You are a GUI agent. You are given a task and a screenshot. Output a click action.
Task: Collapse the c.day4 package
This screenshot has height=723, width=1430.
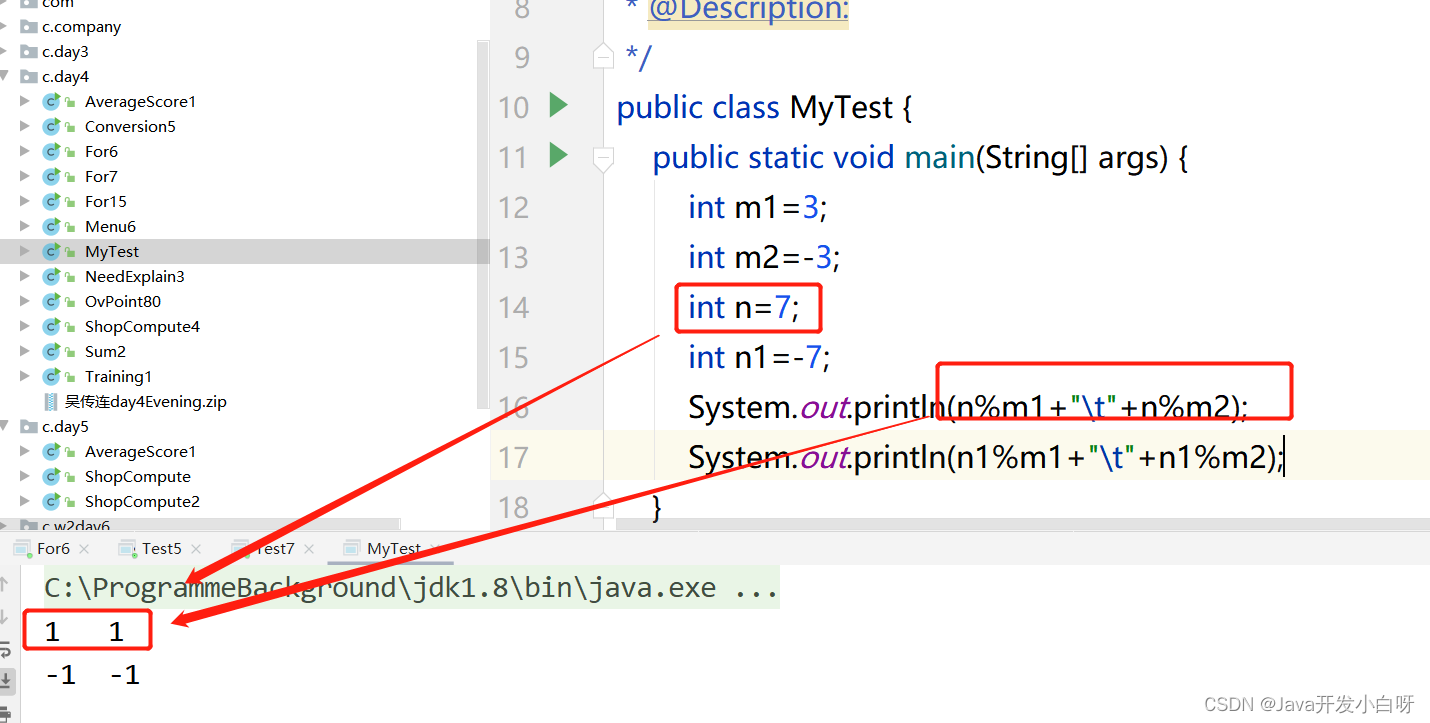5,77
